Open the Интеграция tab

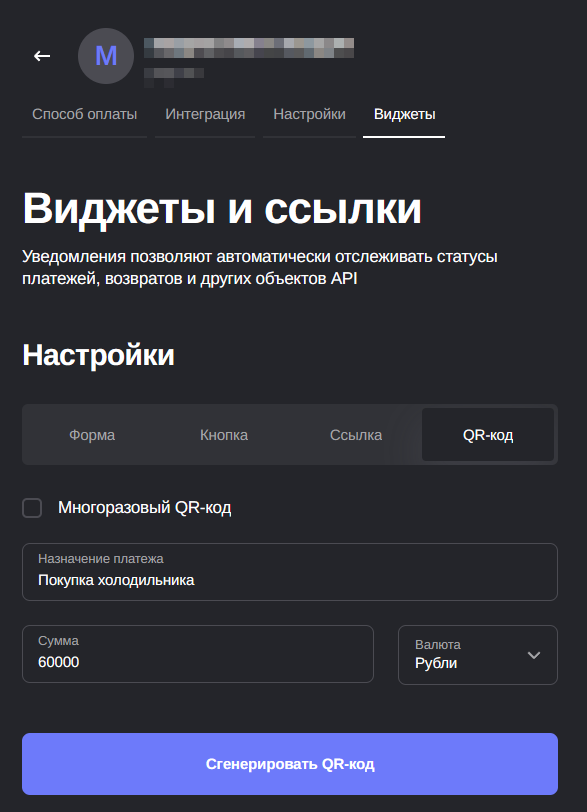pos(205,114)
